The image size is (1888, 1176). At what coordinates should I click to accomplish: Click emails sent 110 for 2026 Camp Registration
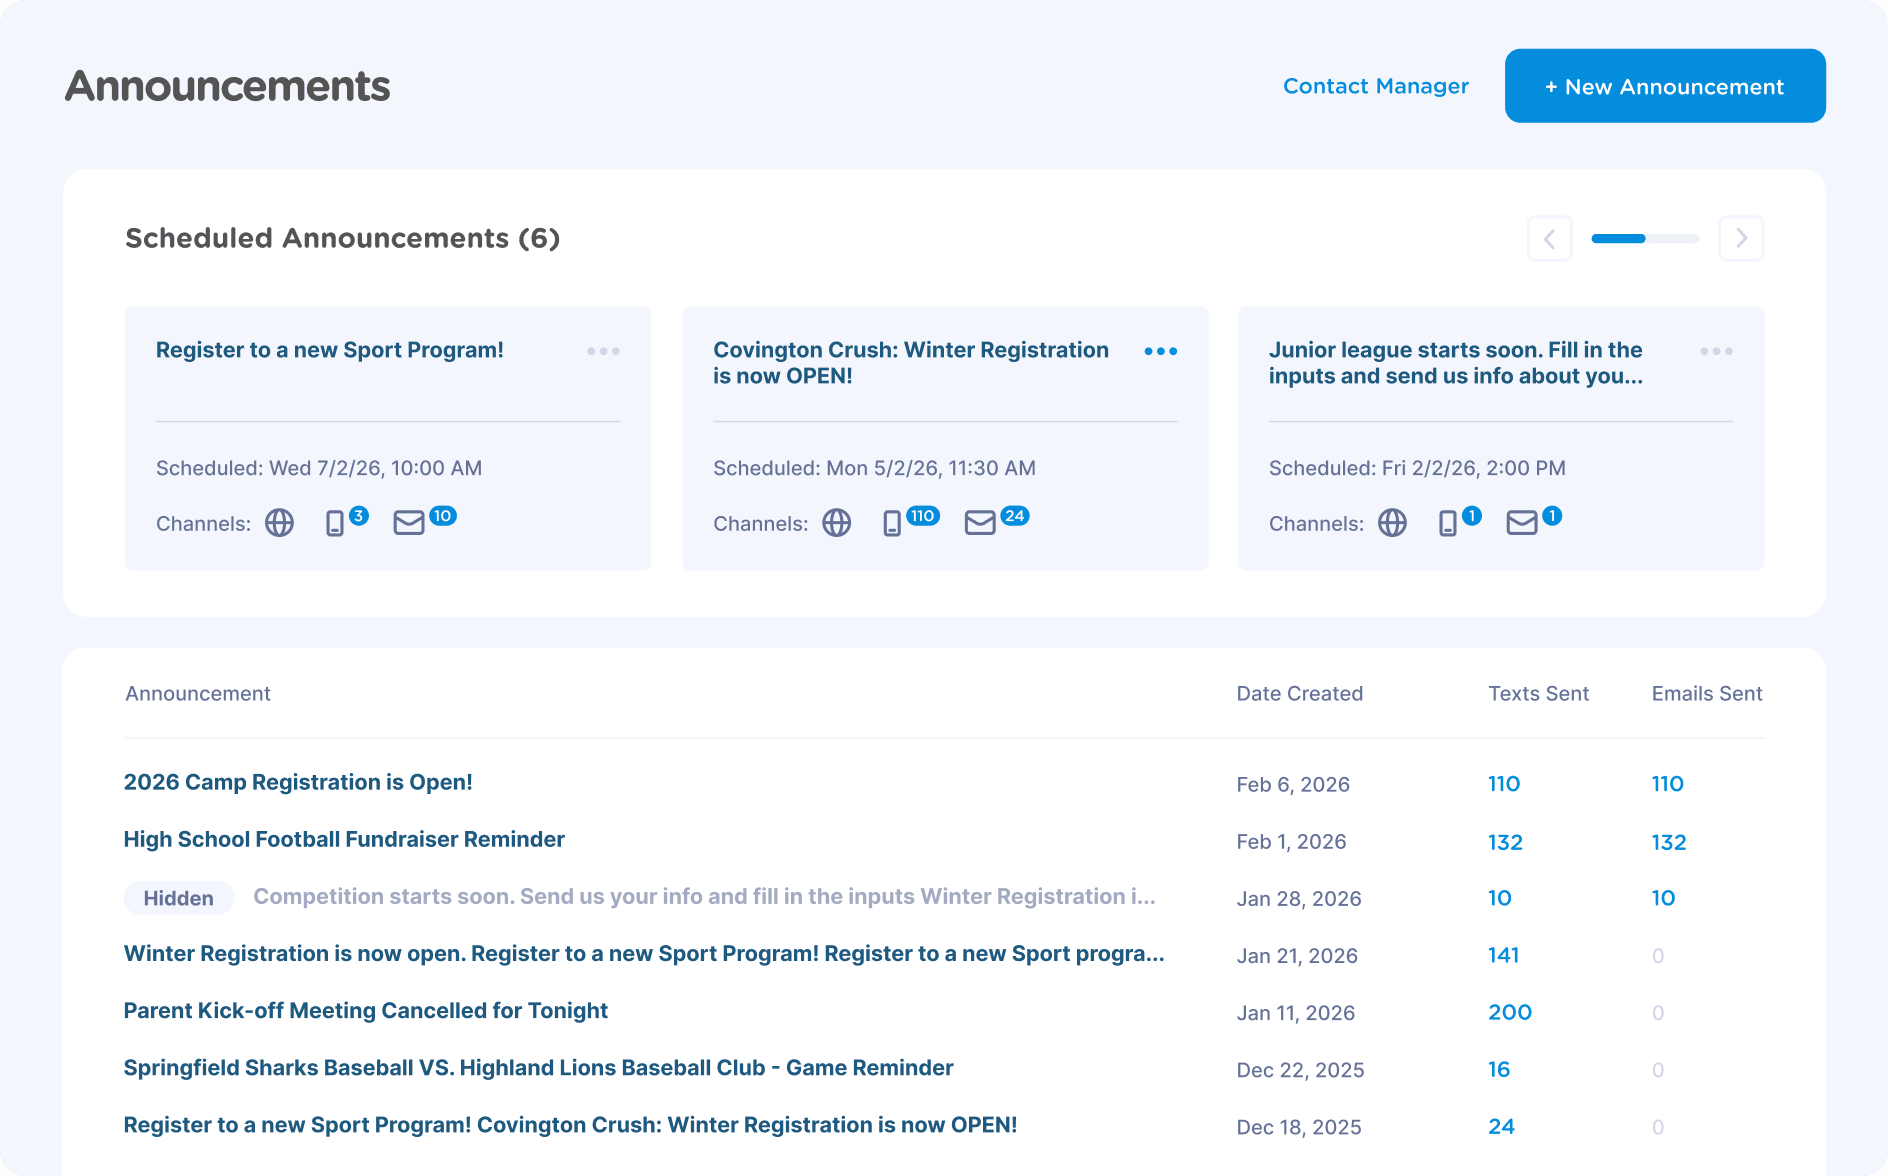pos(1668,784)
